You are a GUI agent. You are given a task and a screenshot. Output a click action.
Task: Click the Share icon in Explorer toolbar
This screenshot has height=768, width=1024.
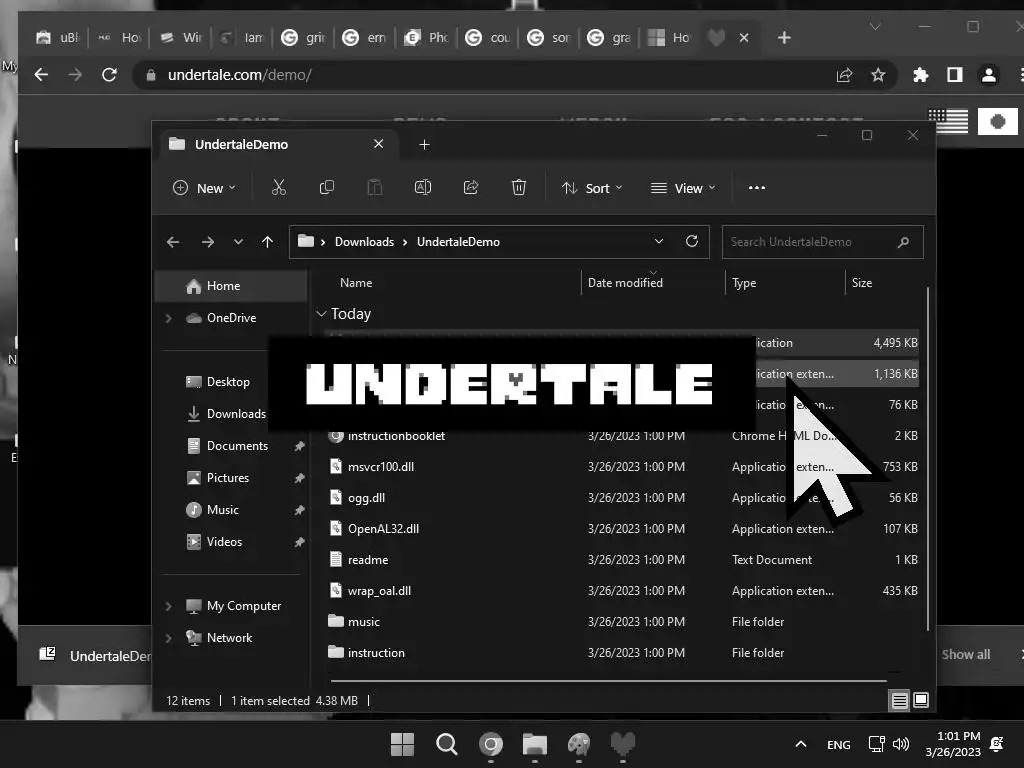pos(471,188)
